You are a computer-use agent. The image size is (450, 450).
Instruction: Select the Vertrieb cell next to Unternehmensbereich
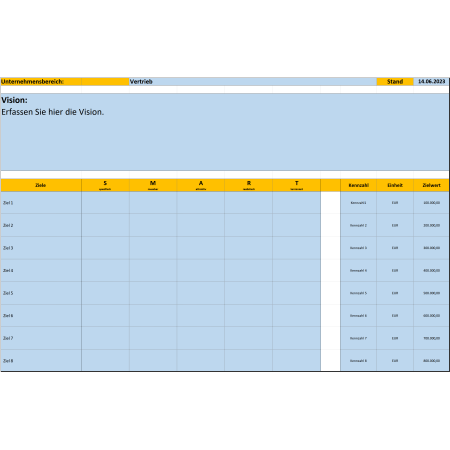click(x=253, y=82)
